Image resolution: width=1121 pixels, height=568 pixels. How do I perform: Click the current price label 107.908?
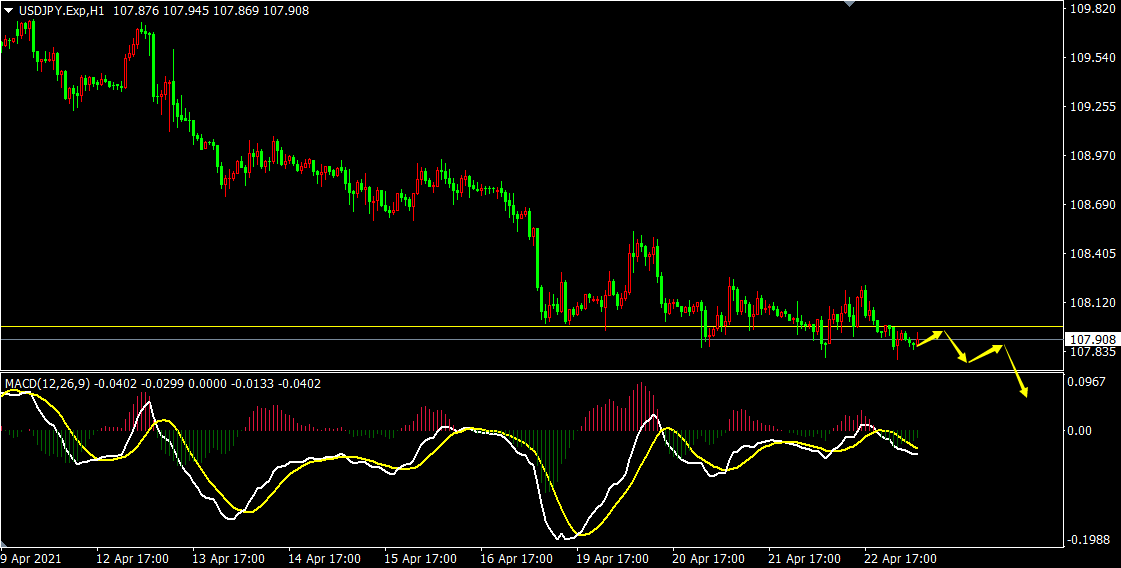[1090, 339]
